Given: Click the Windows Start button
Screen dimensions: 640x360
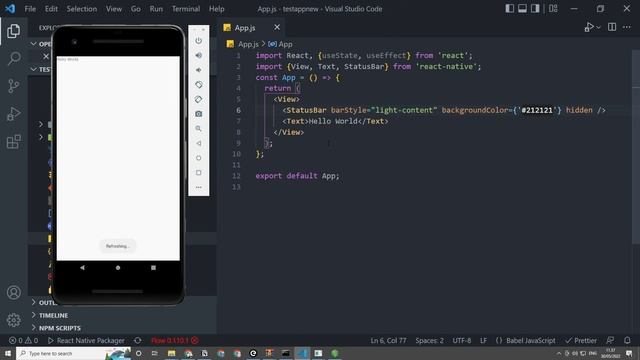Looking at the screenshot, I should pos(8,353).
